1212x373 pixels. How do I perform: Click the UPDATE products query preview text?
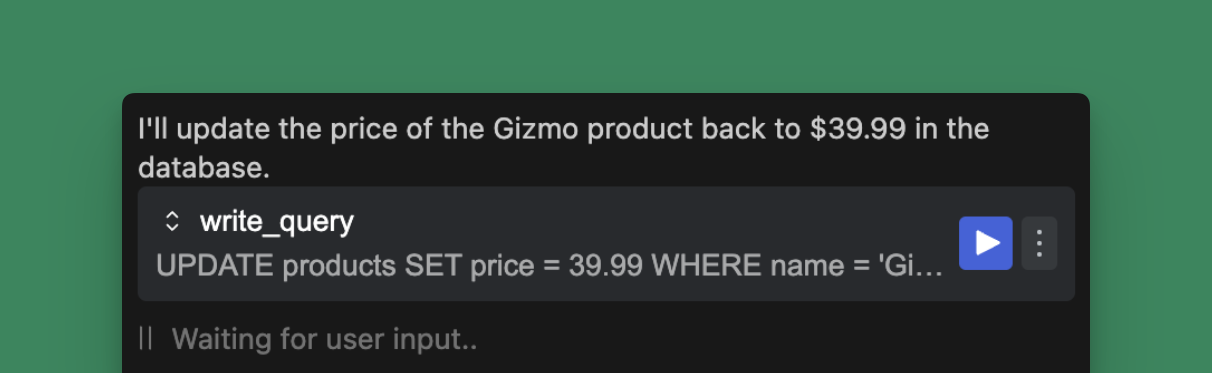pyautogui.click(x=549, y=266)
